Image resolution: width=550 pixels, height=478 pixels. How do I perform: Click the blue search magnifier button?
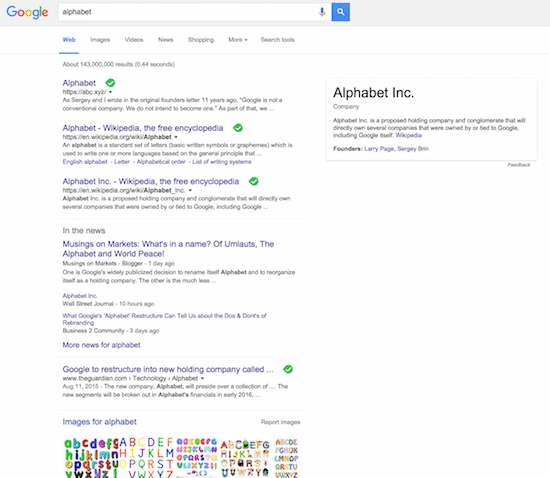tap(341, 12)
